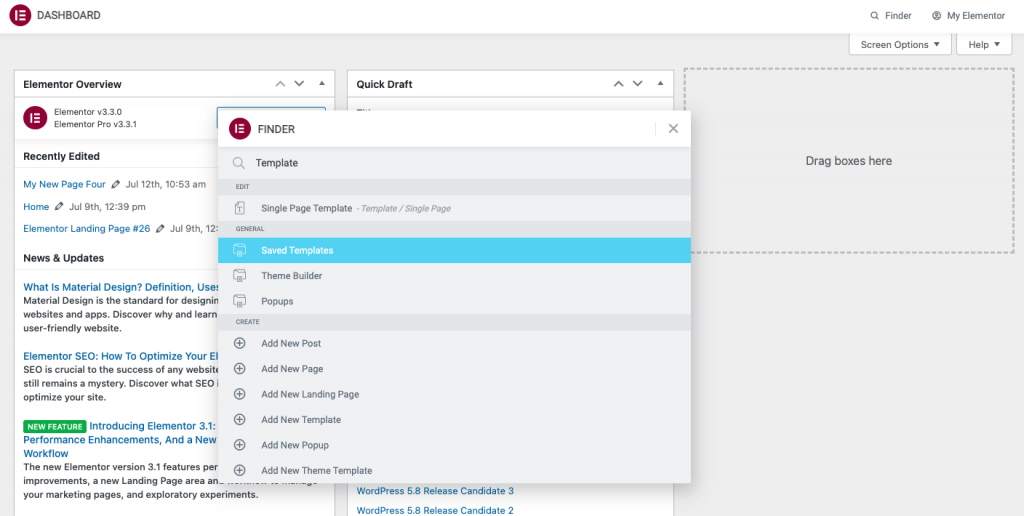Click the magnifier icon beside Finder in the top bar

874,16
